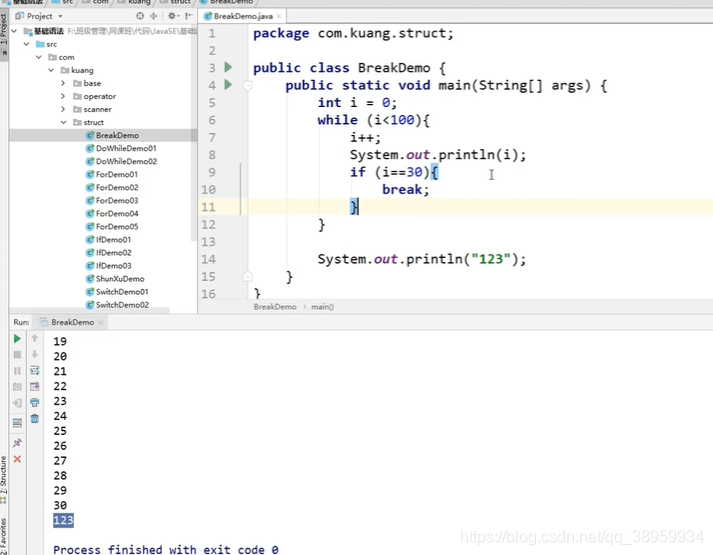Click the break; statement on line 10
The height and width of the screenshot is (555, 713).
tap(405, 190)
